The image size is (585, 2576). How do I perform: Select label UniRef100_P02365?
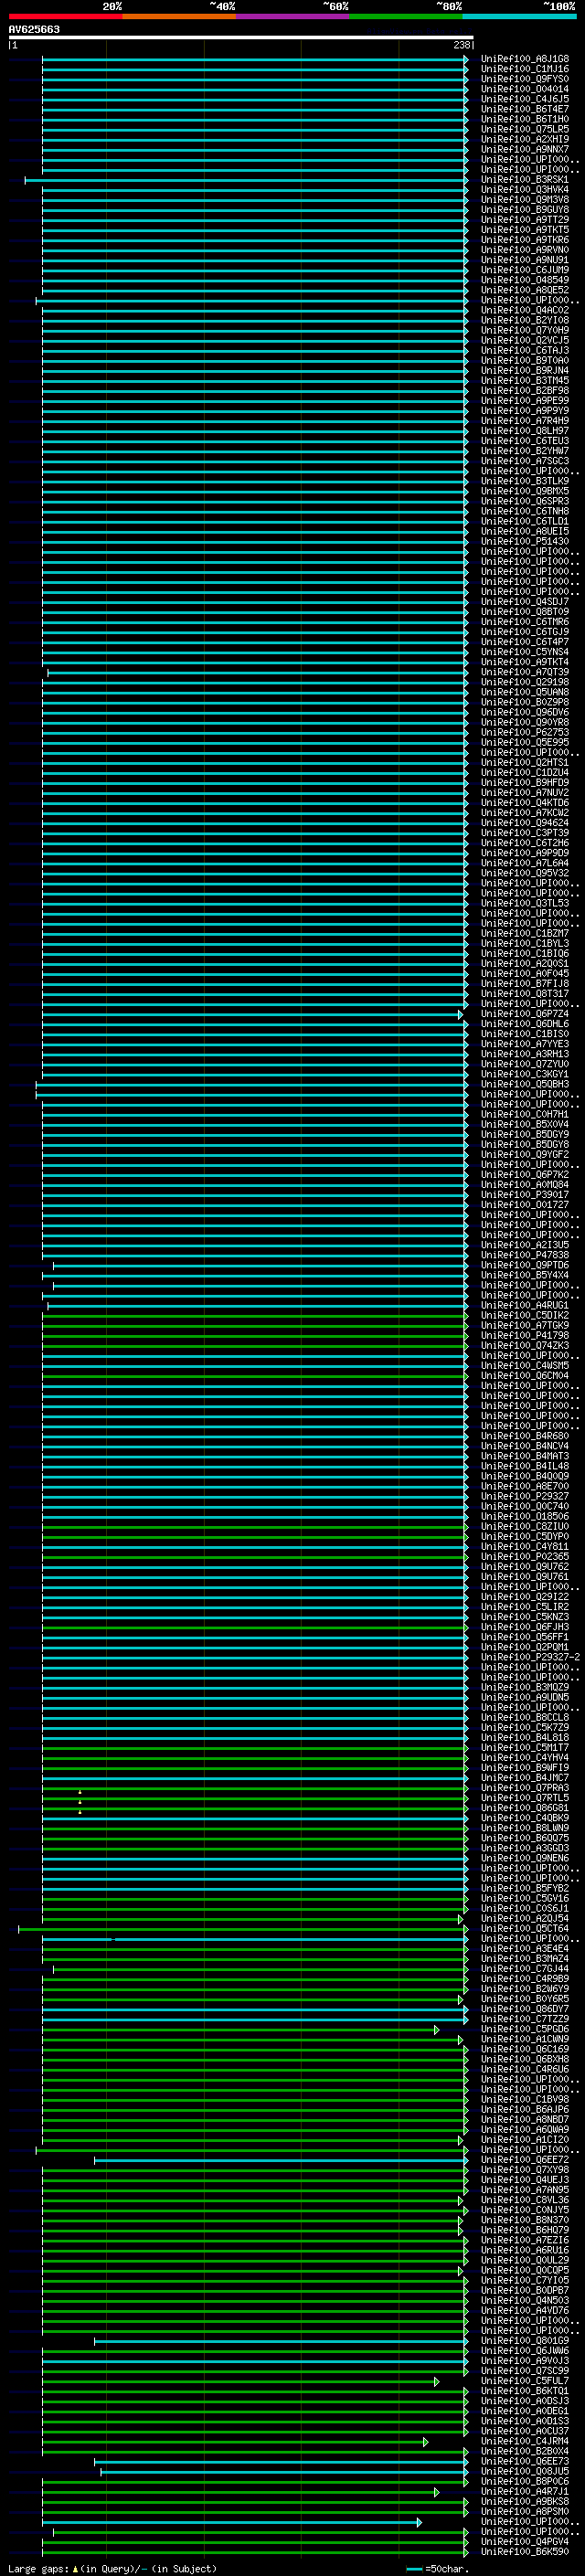point(525,1556)
